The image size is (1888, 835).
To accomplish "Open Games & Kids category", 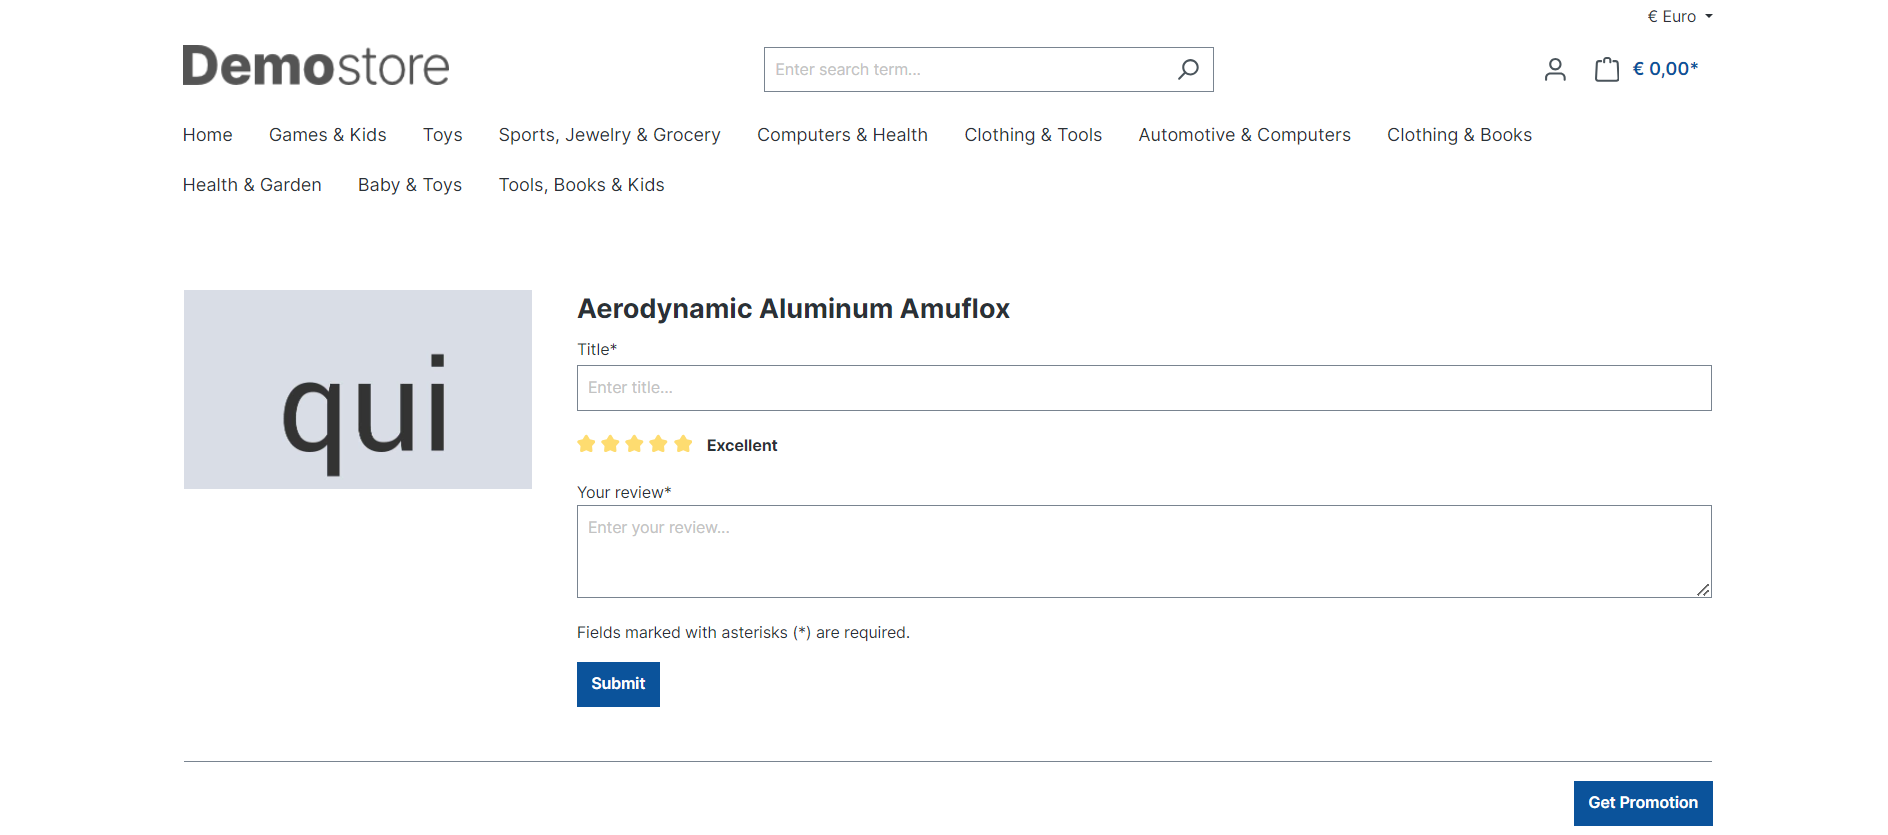I will tap(327, 135).
